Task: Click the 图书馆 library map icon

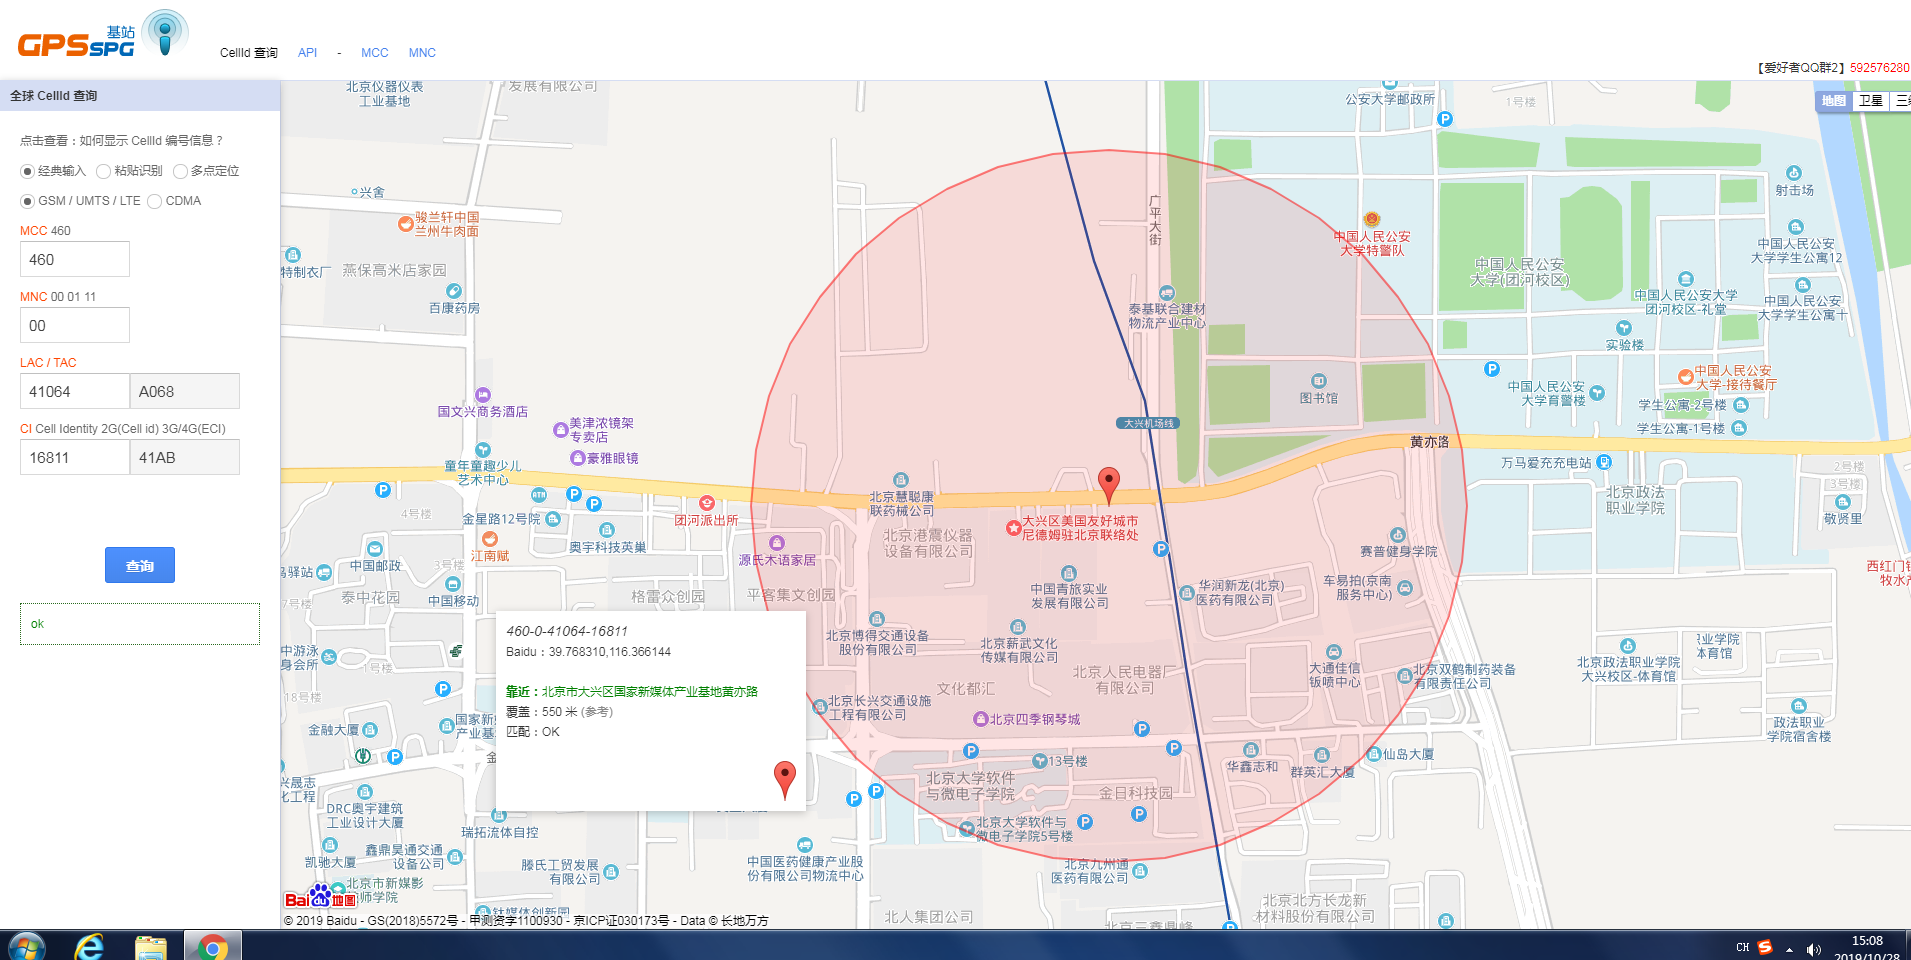Action: pyautogui.click(x=1319, y=381)
